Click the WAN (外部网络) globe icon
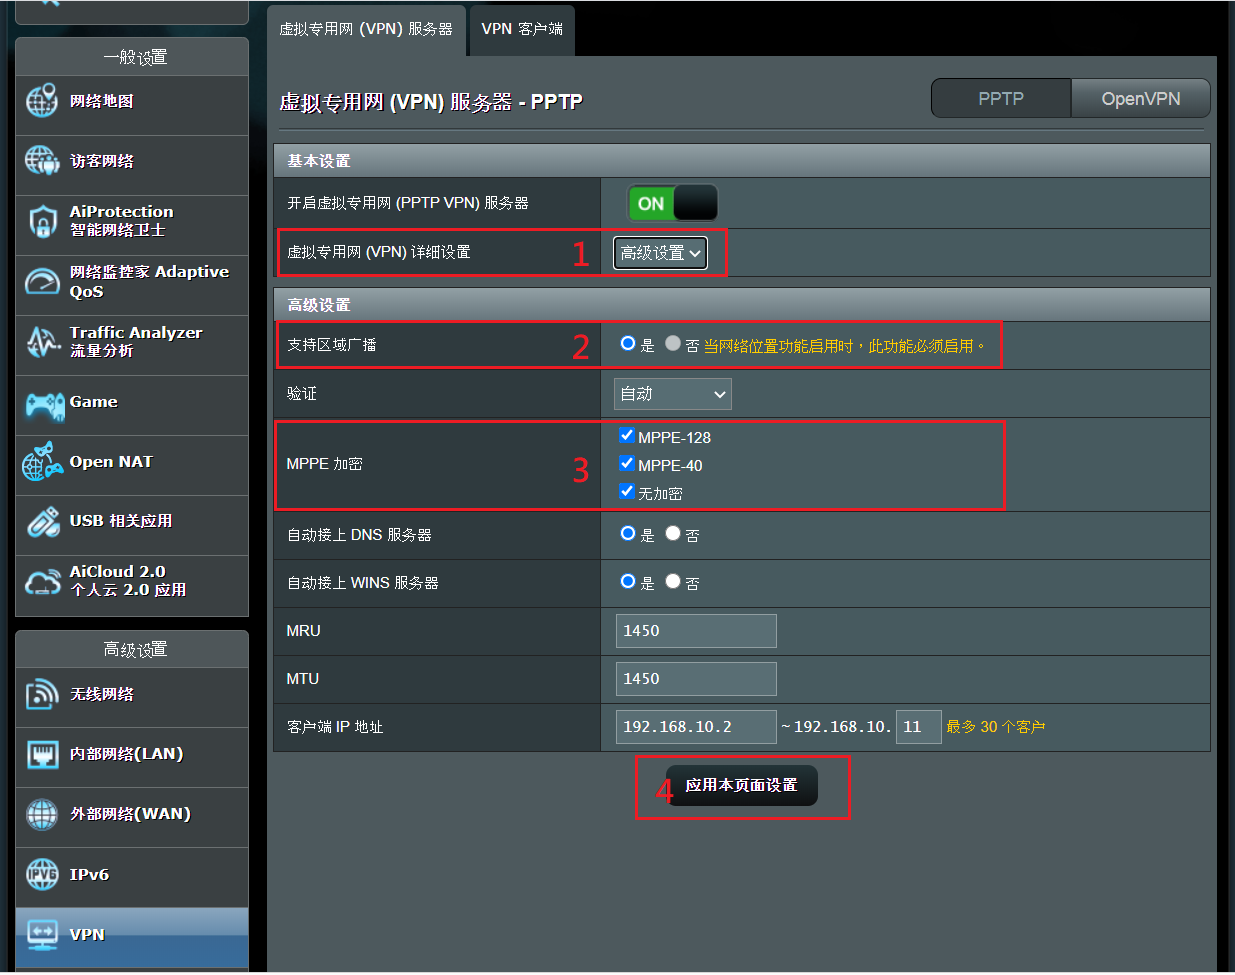1235x975 pixels. (x=42, y=814)
